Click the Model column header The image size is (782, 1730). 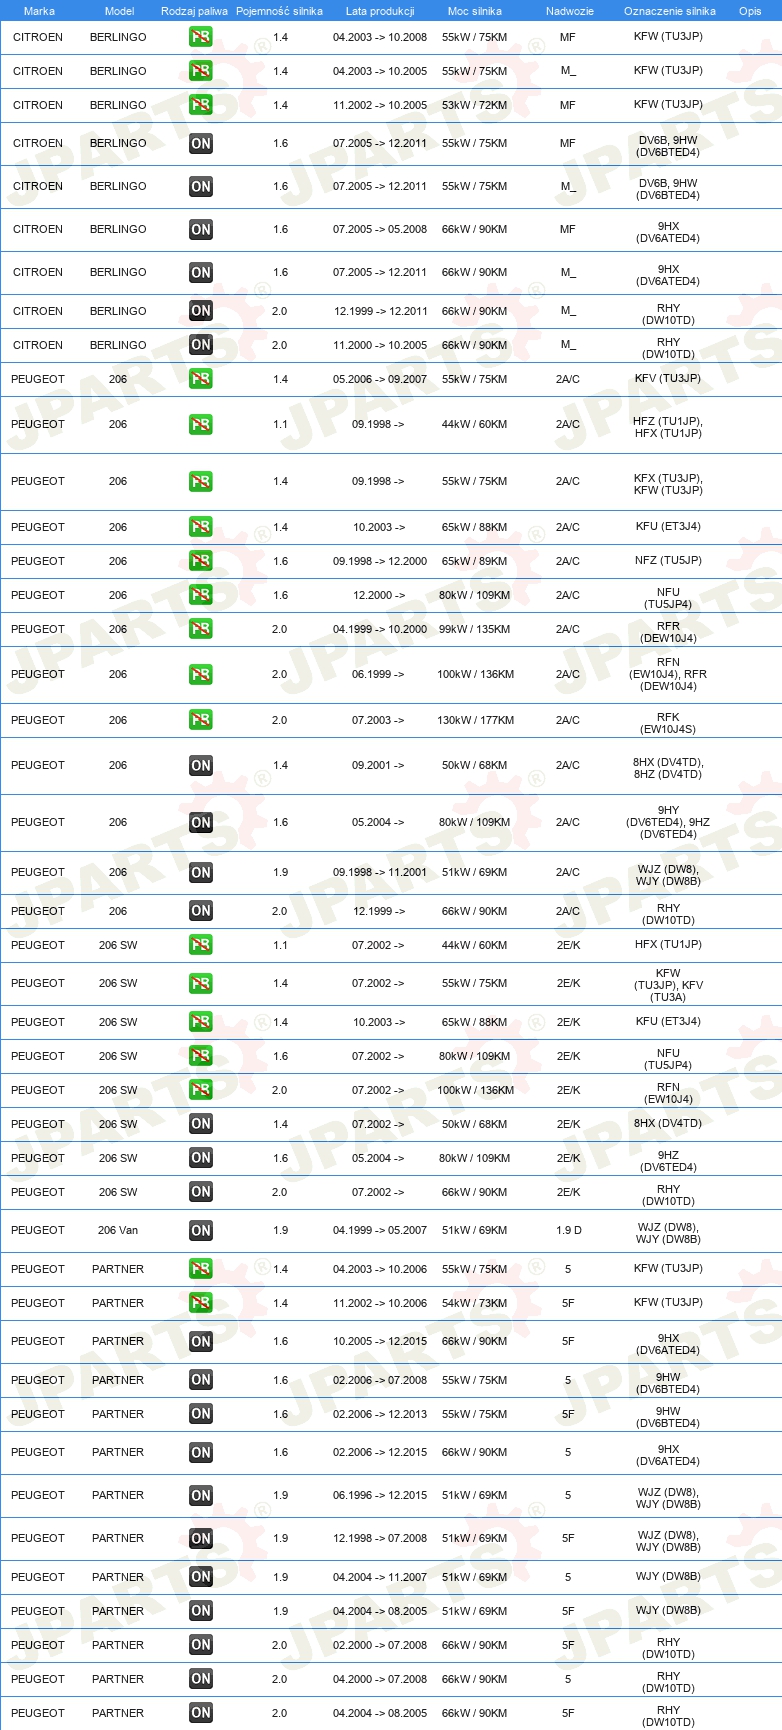120,11
